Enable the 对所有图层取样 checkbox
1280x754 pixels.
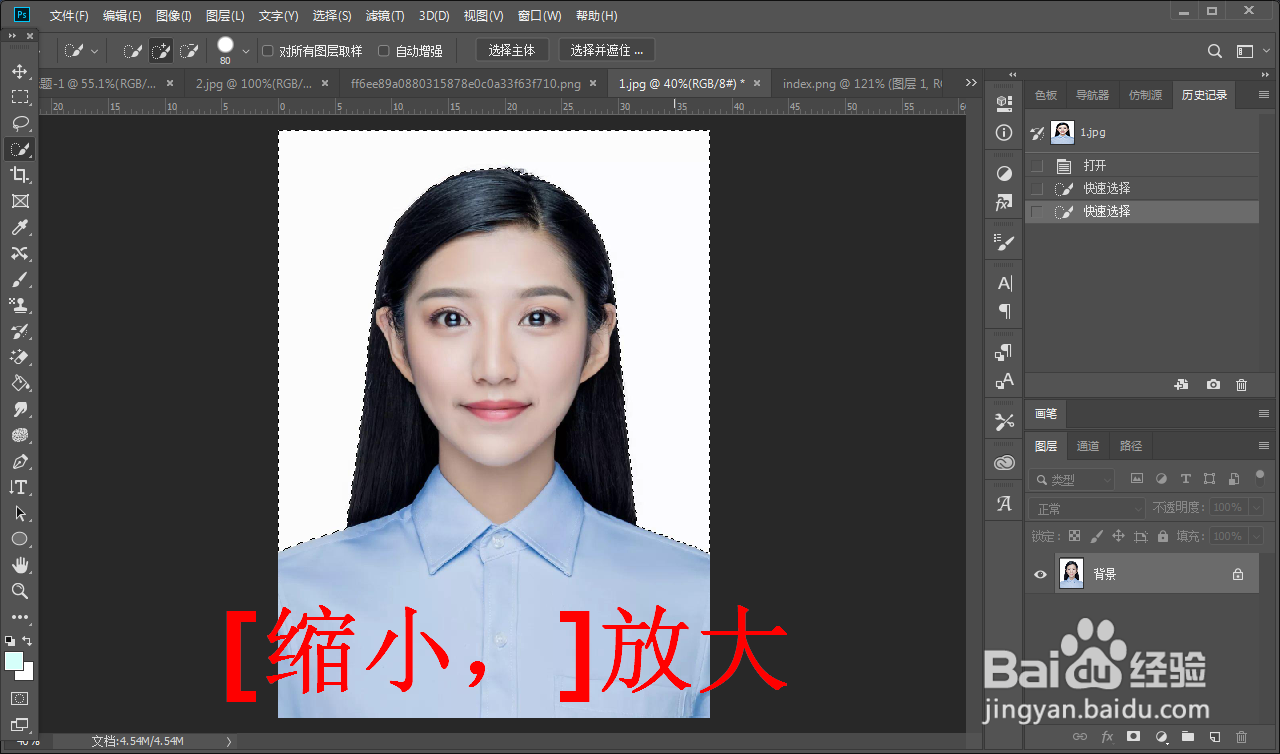[x=267, y=50]
